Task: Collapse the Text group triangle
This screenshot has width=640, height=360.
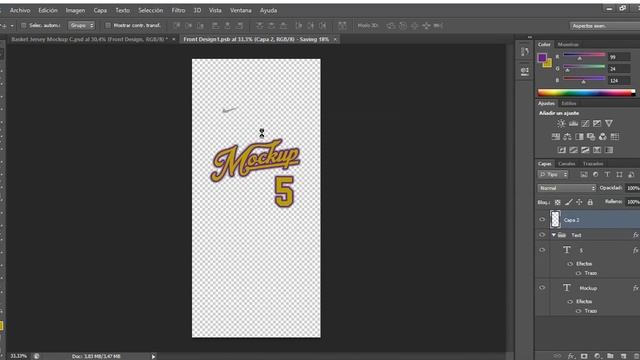Action: pos(554,235)
